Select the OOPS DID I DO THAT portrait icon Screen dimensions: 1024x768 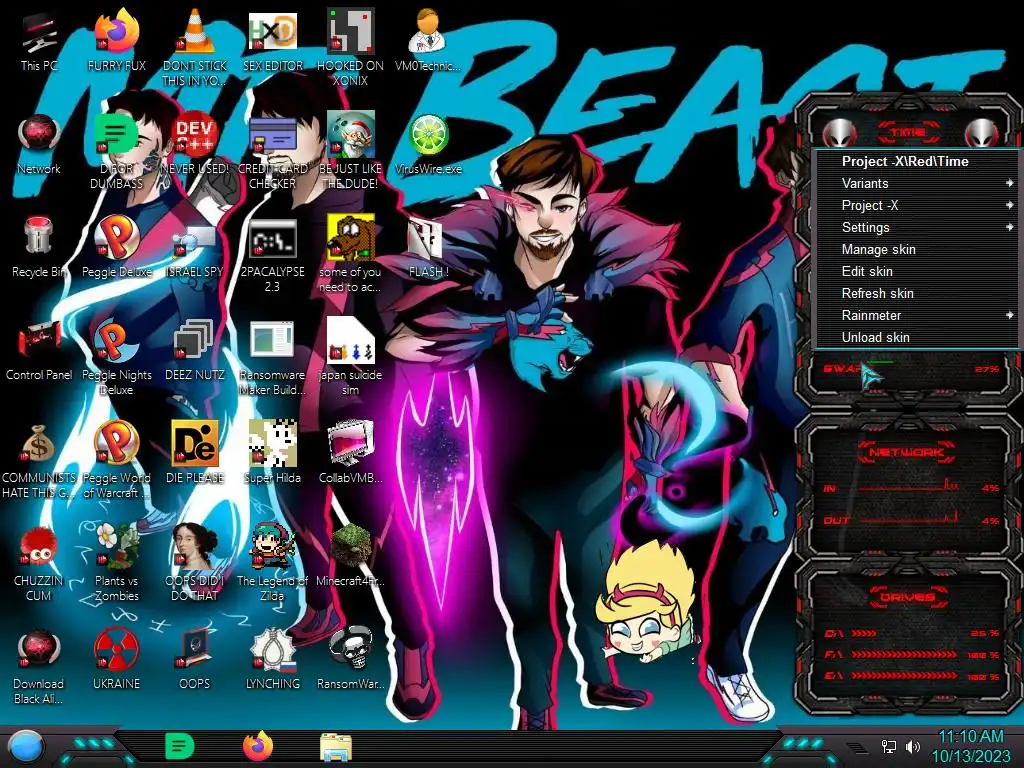[x=194, y=563]
